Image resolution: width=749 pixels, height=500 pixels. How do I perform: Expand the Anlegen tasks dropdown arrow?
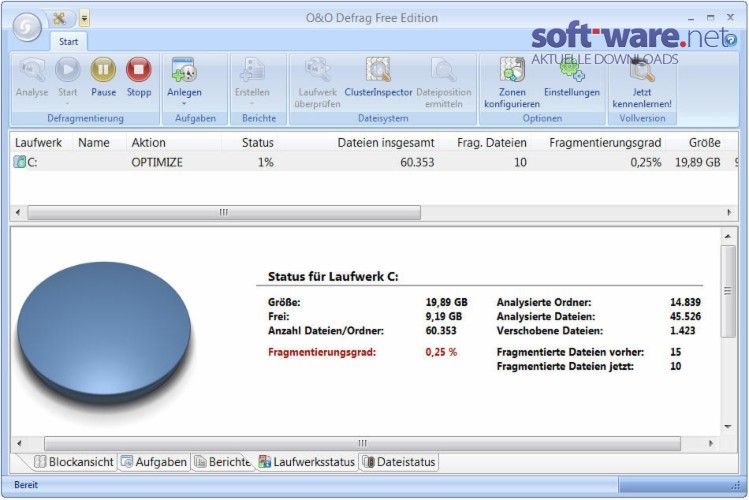point(184,103)
